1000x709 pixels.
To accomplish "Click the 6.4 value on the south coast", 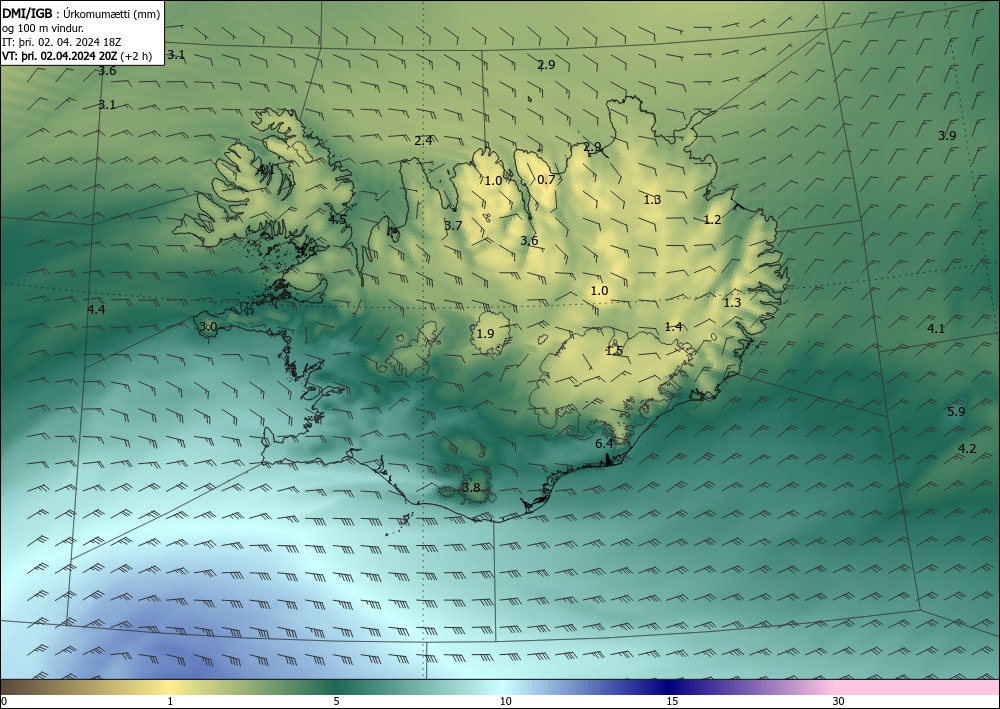I will [604, 444].
